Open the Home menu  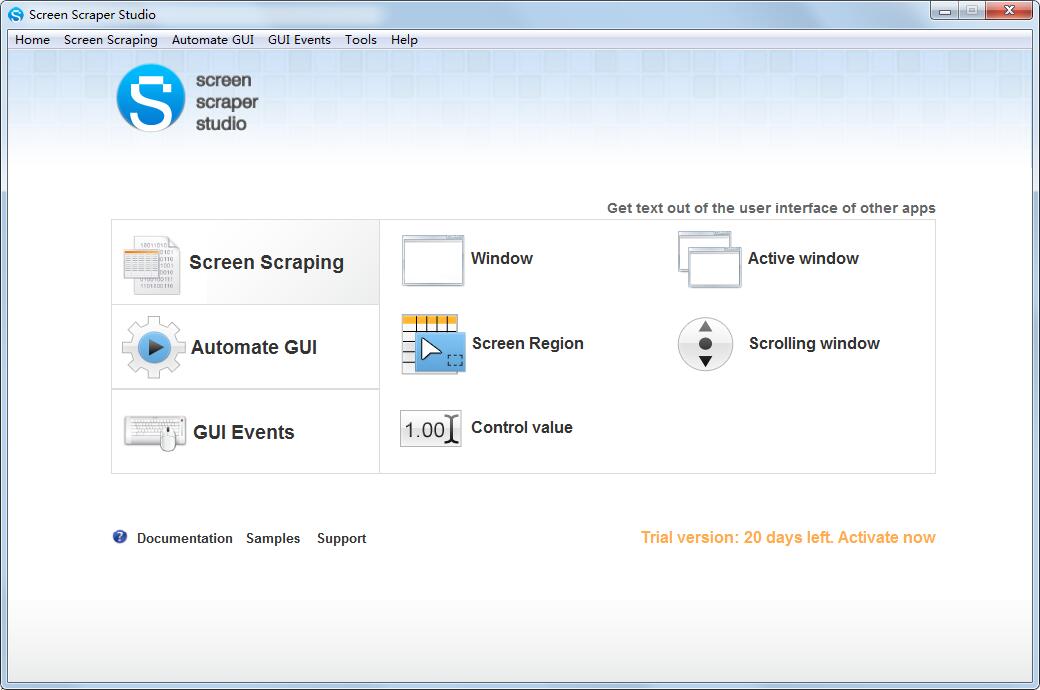(x=31, y=40)
